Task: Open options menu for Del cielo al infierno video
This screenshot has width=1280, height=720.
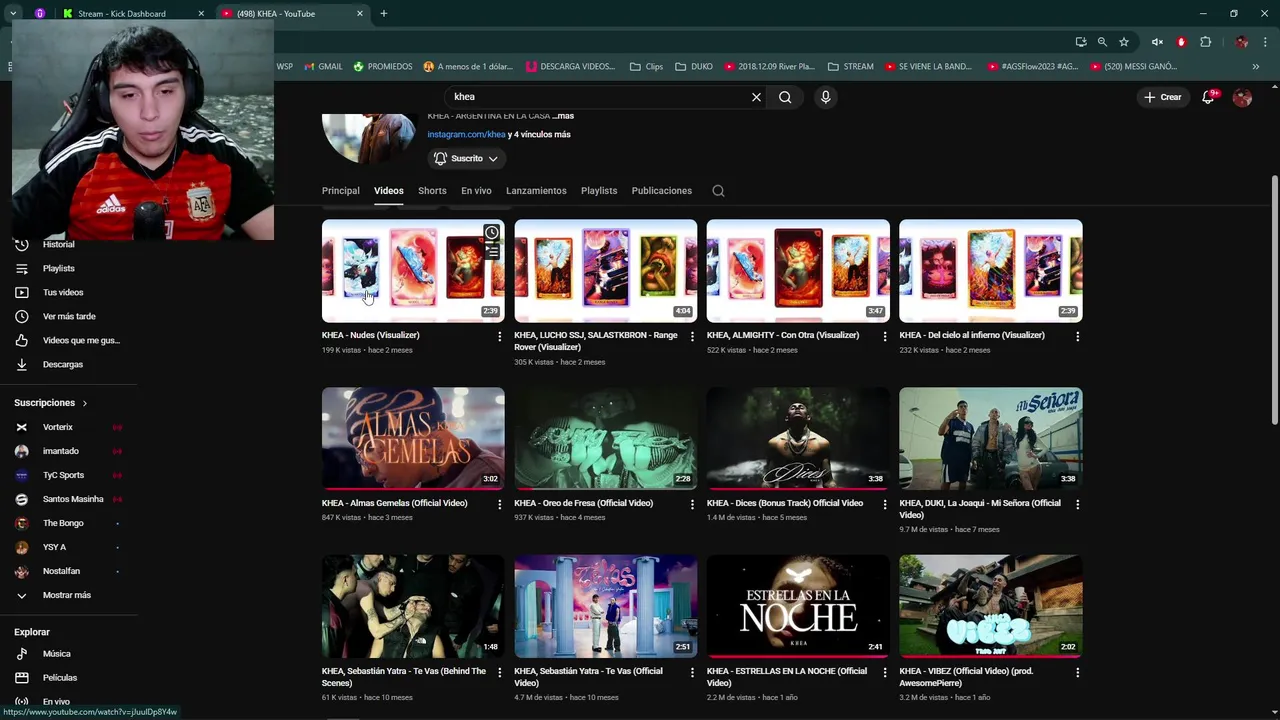Action: (x=1077, y=337)
